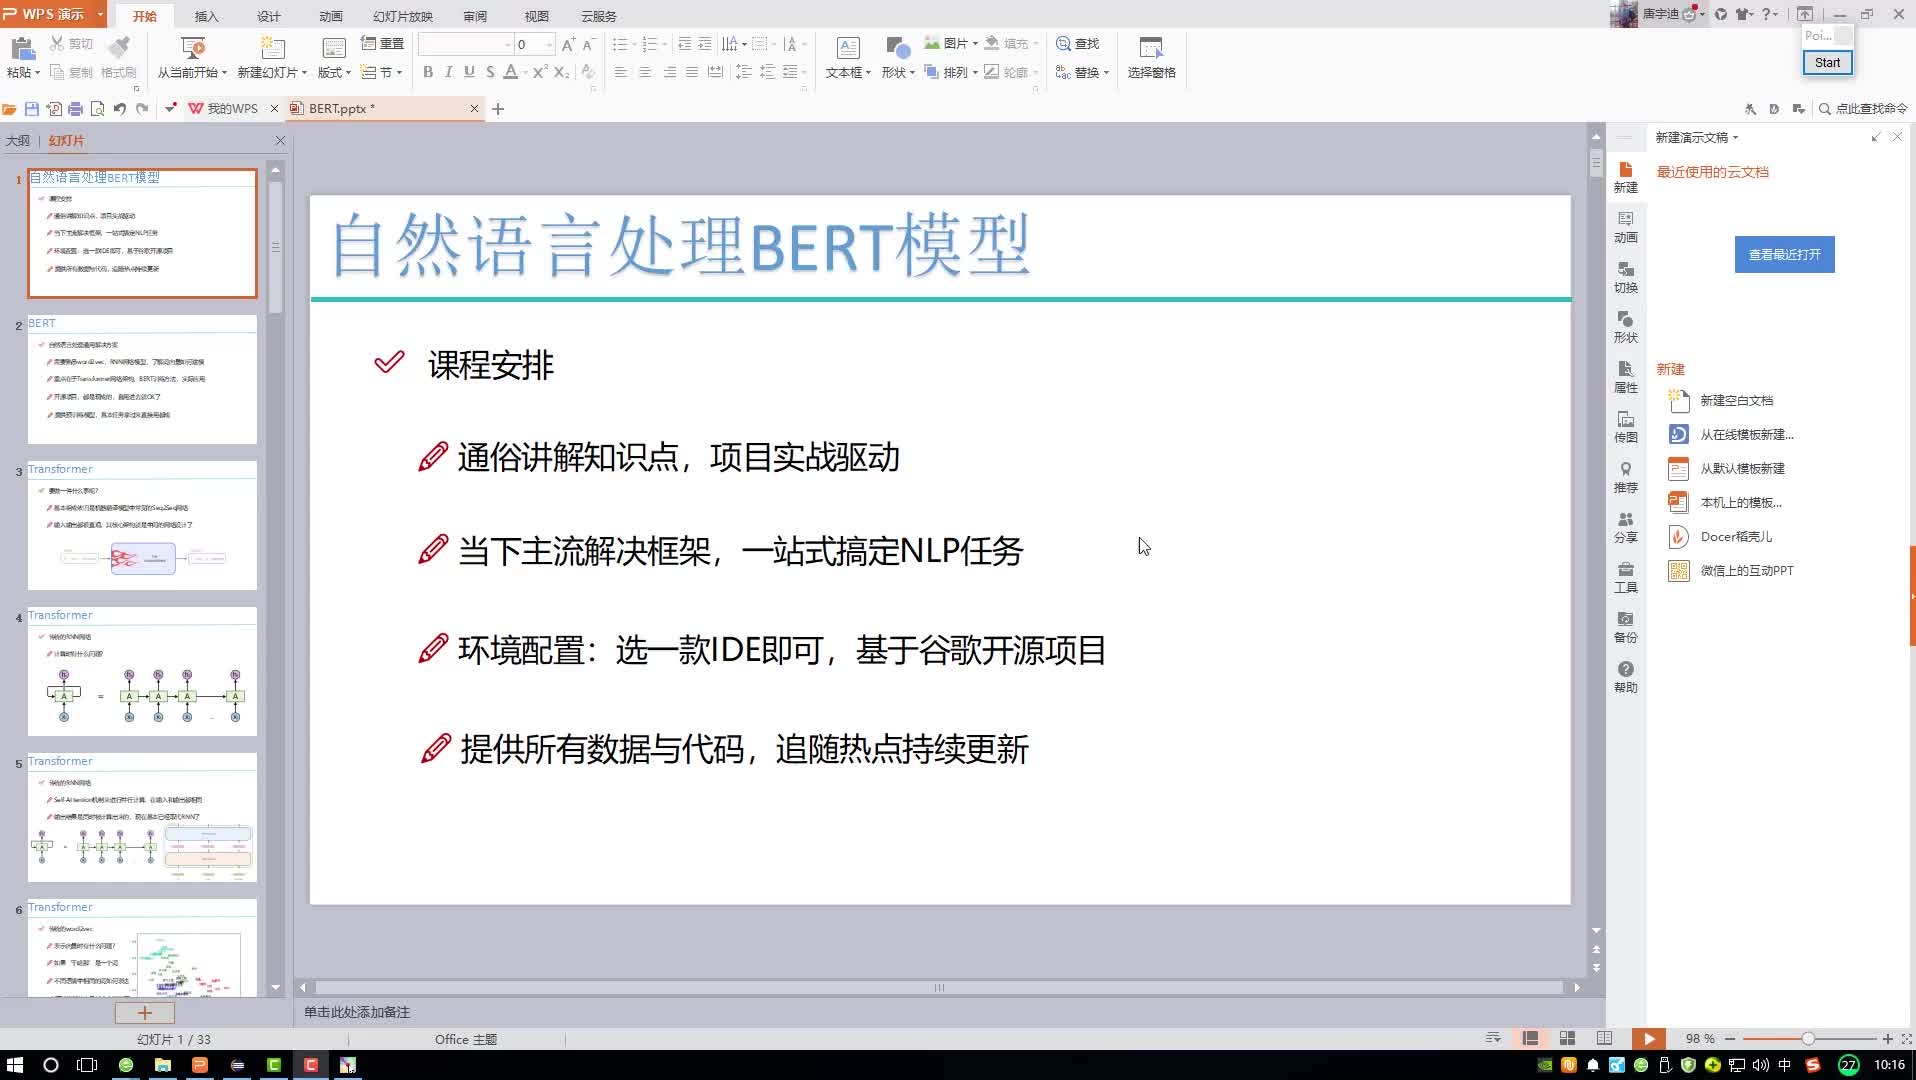
Task: Click the Task View icon on the taskbar
Action: tap(87, 1065)
